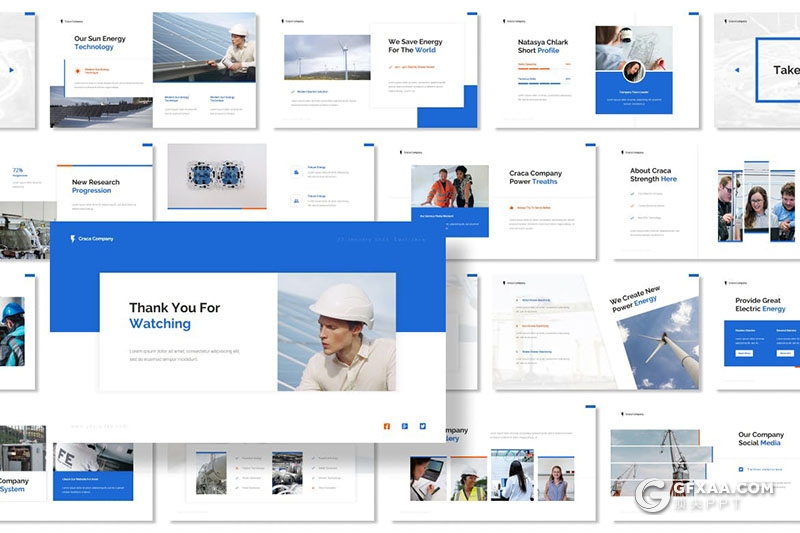
Task: Click the Twitter icon on Thank You slide
Action: [x=422, y=426]
